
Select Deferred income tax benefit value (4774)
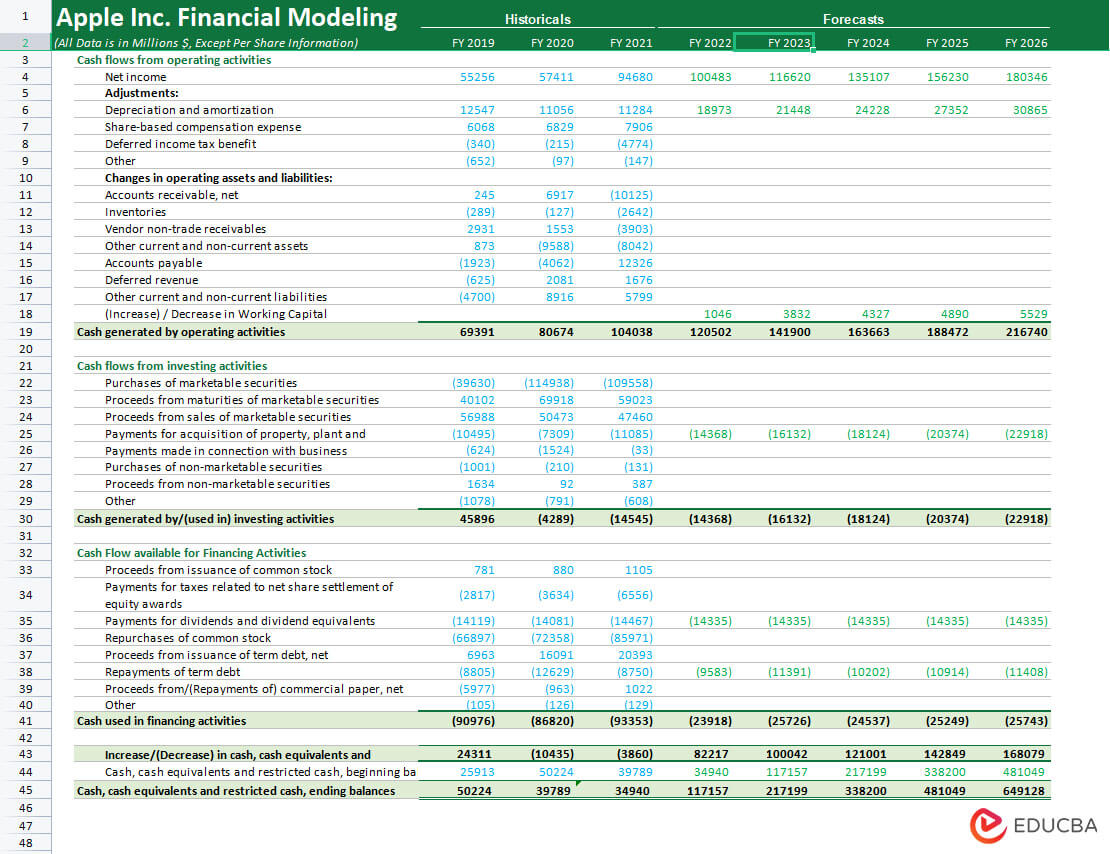click(x=635, y=144)
